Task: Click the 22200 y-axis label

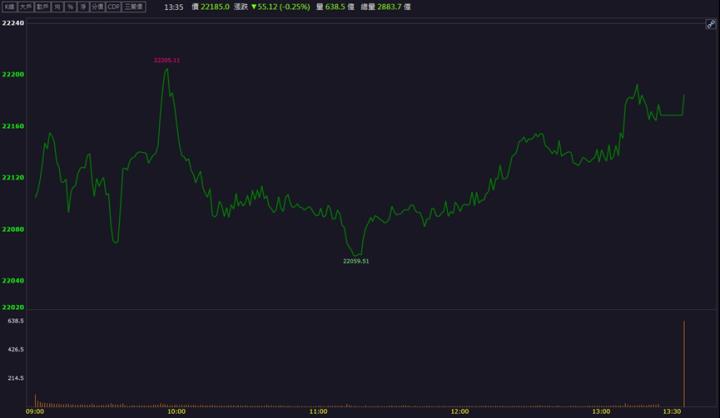Action: 13,74
